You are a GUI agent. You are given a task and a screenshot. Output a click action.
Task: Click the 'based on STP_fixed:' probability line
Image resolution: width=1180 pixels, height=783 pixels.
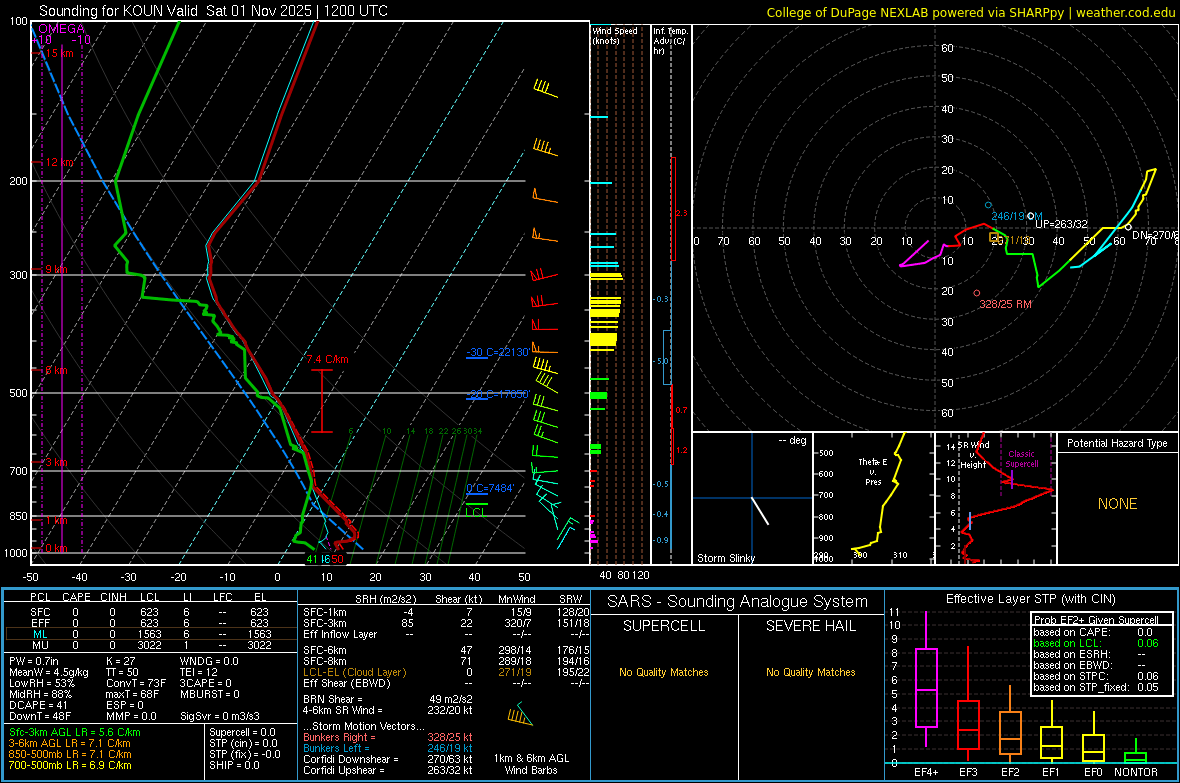[1096, 687]
